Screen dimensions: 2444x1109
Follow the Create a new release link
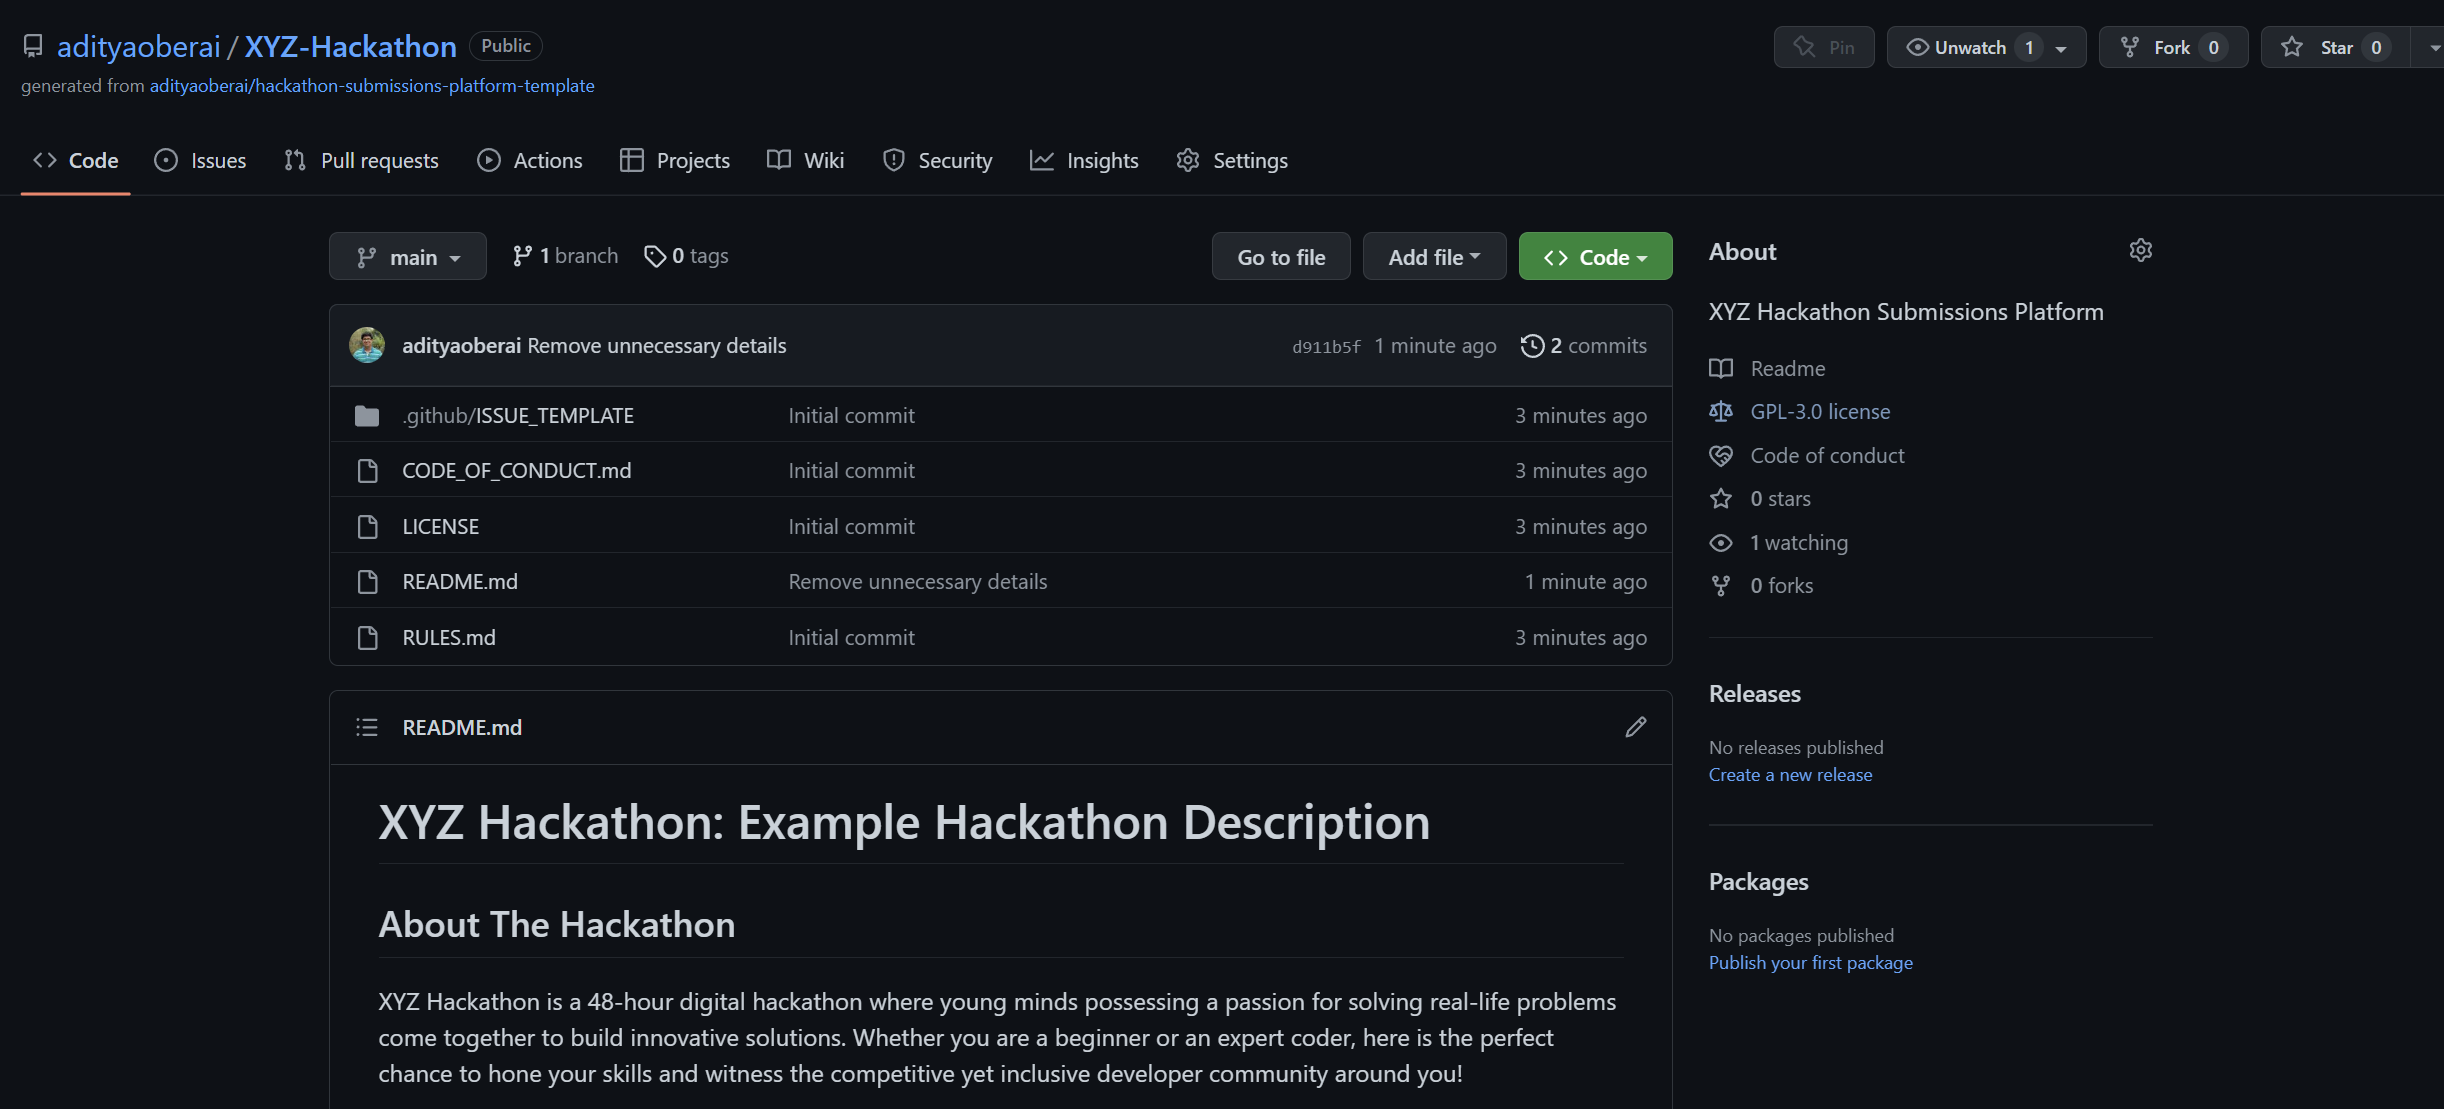coord(1790,774)
